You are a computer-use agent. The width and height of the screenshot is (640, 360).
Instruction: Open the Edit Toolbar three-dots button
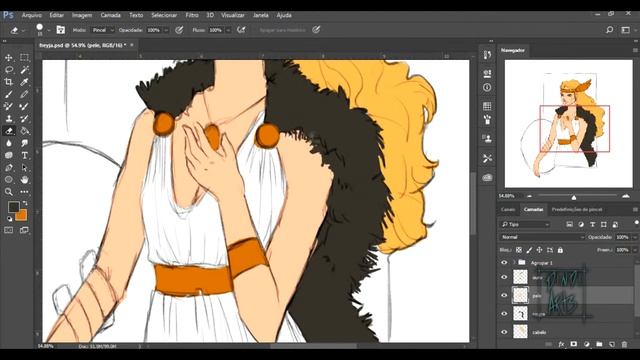tap(24, 191)
